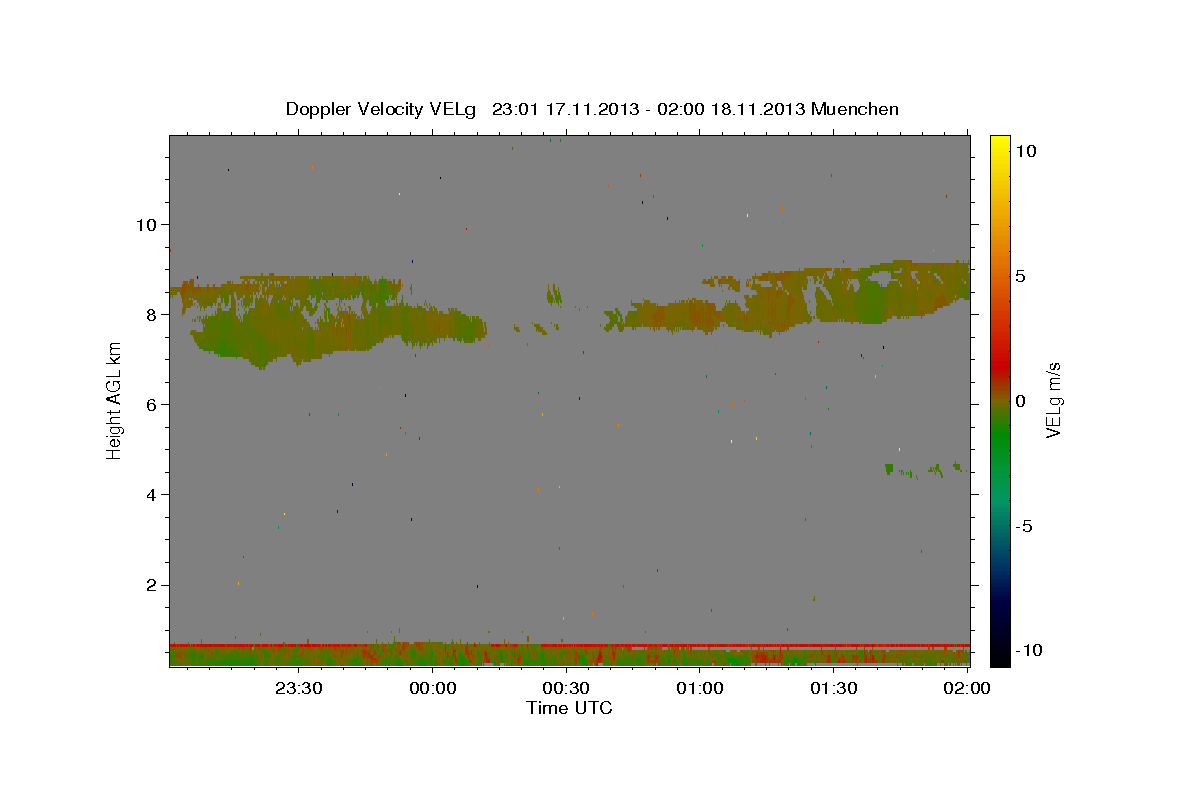Click the height axis label 6

click(x=152, y=404)
